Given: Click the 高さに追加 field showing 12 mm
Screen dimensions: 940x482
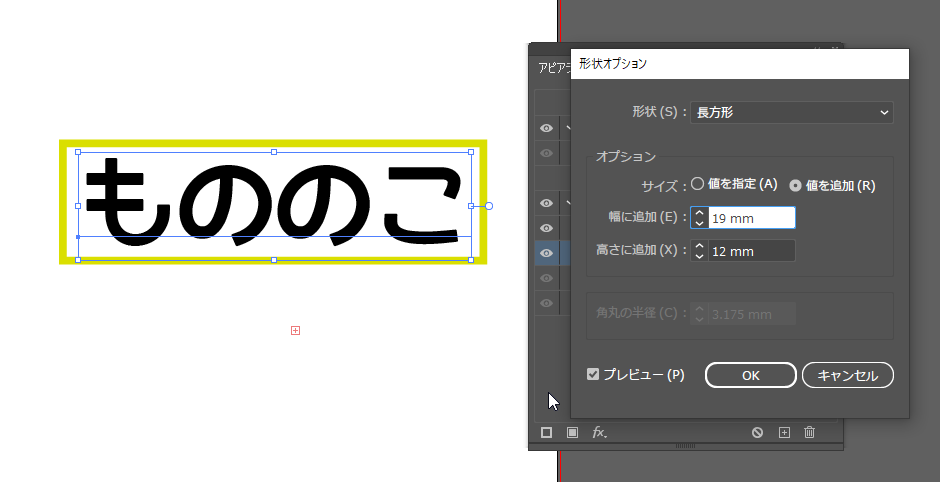Looking at the screenshot, I should click(751, 251).
